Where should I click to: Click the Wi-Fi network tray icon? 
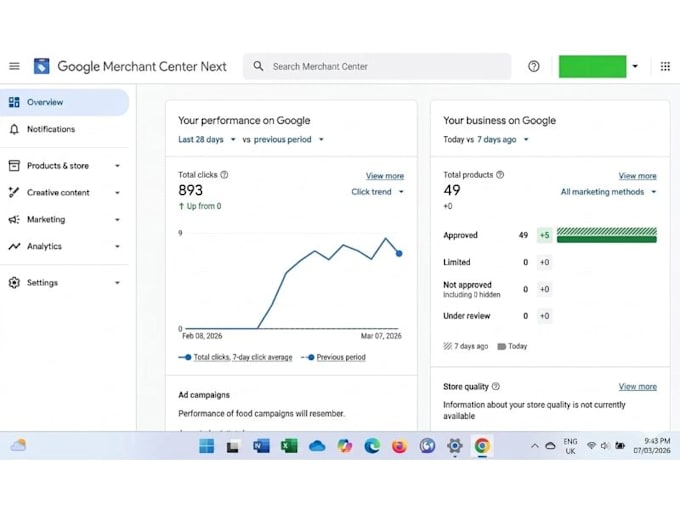(591, 445)
